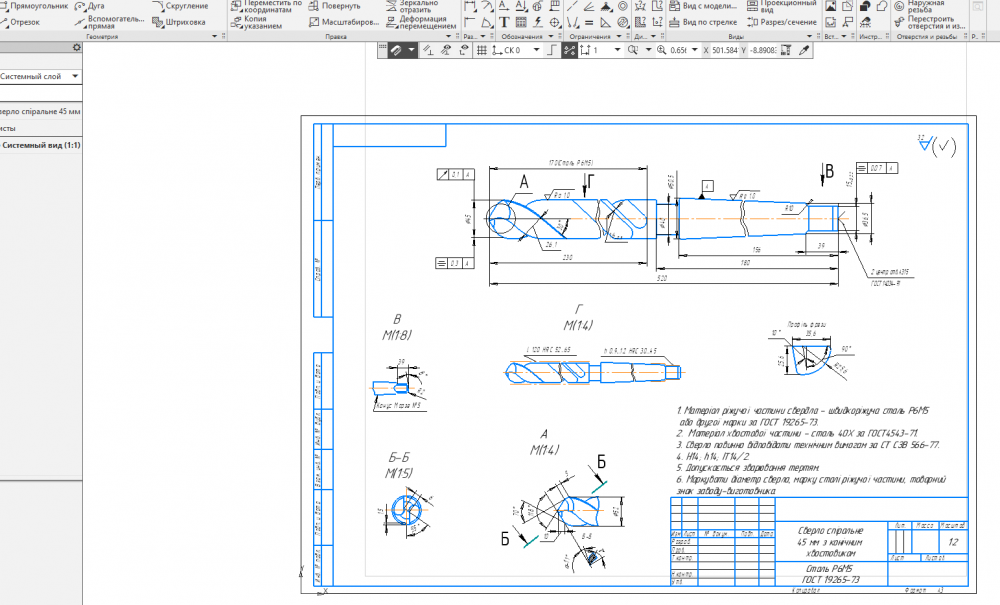Open the Системный слой layer dropdown
This screenshot has height=605, width=1000.
[40, 76]
